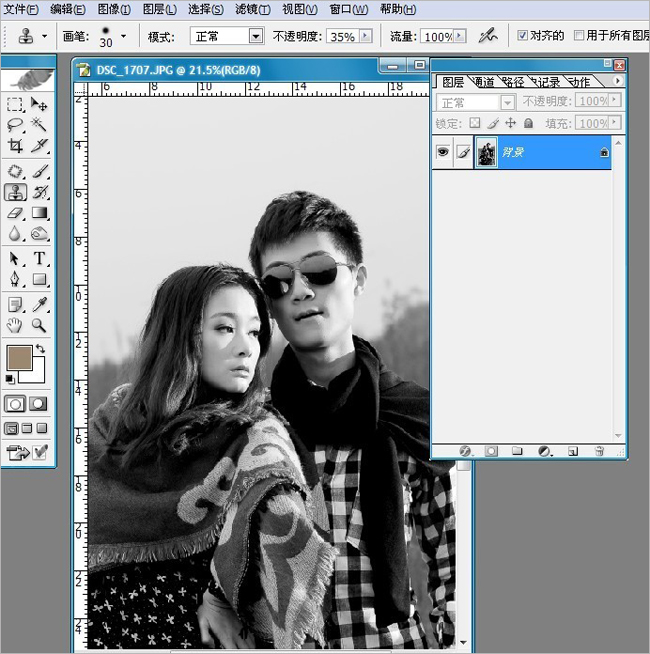Switch to the 通道 tab
This screenshot has height=654, width=650.
point(484,82)
